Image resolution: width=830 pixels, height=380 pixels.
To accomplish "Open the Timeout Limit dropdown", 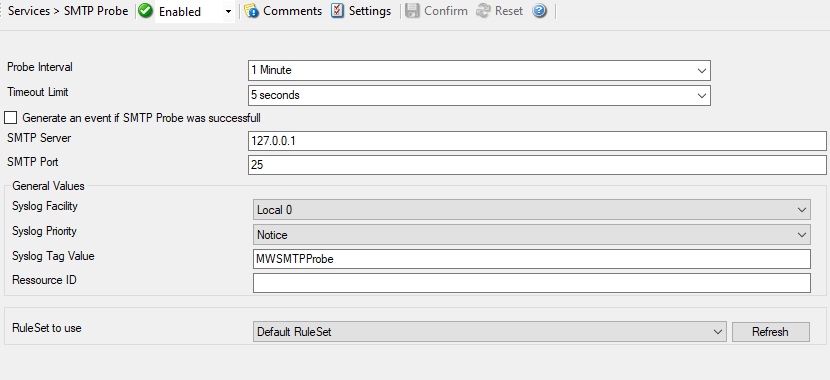I will click(479, 95).
